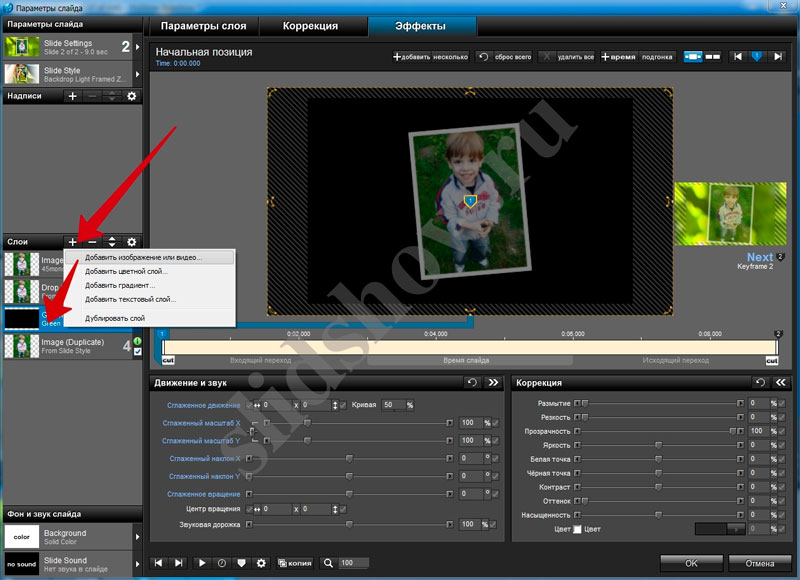
Task: Open Сглаженный масштаб Y dropdown label
Action: (201, 441)
